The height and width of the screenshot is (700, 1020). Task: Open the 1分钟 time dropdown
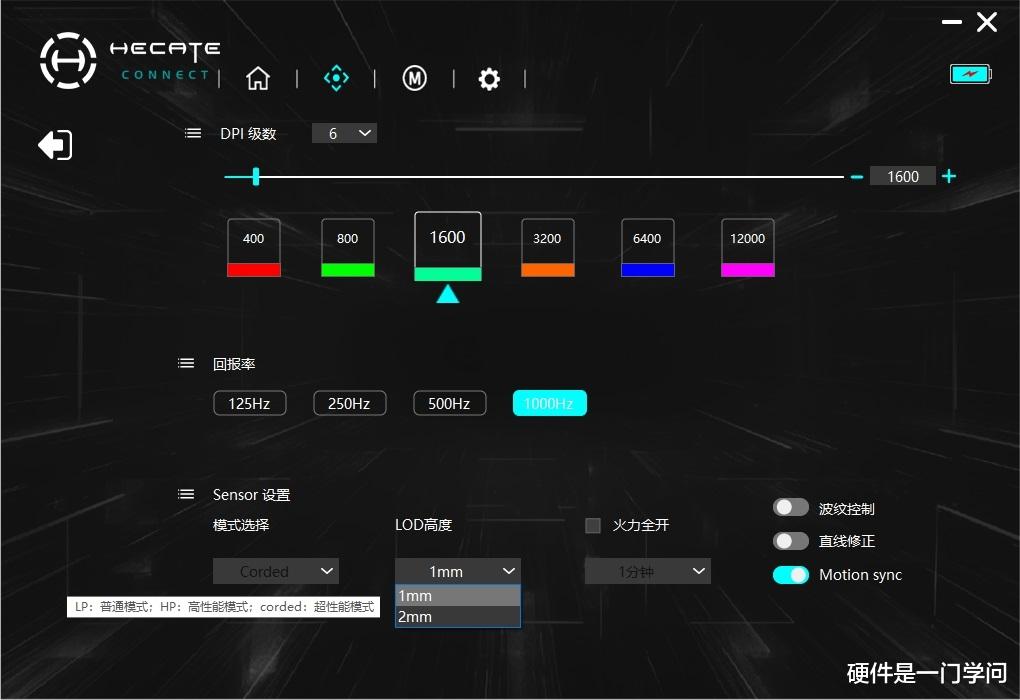[647, 571]
